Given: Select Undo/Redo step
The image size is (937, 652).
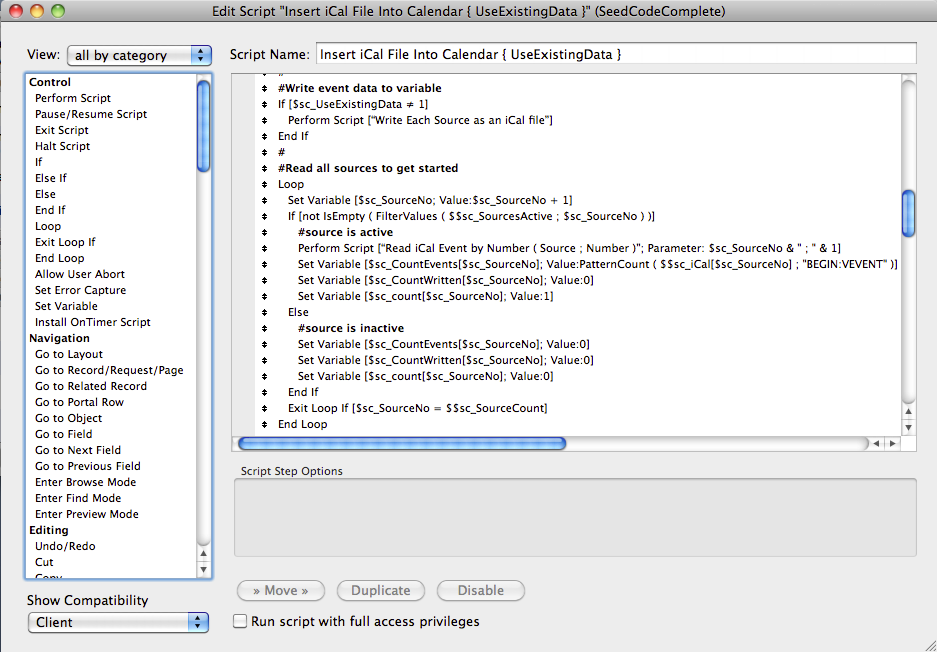Looking at the screenshot, I should (x=65, y=546).
